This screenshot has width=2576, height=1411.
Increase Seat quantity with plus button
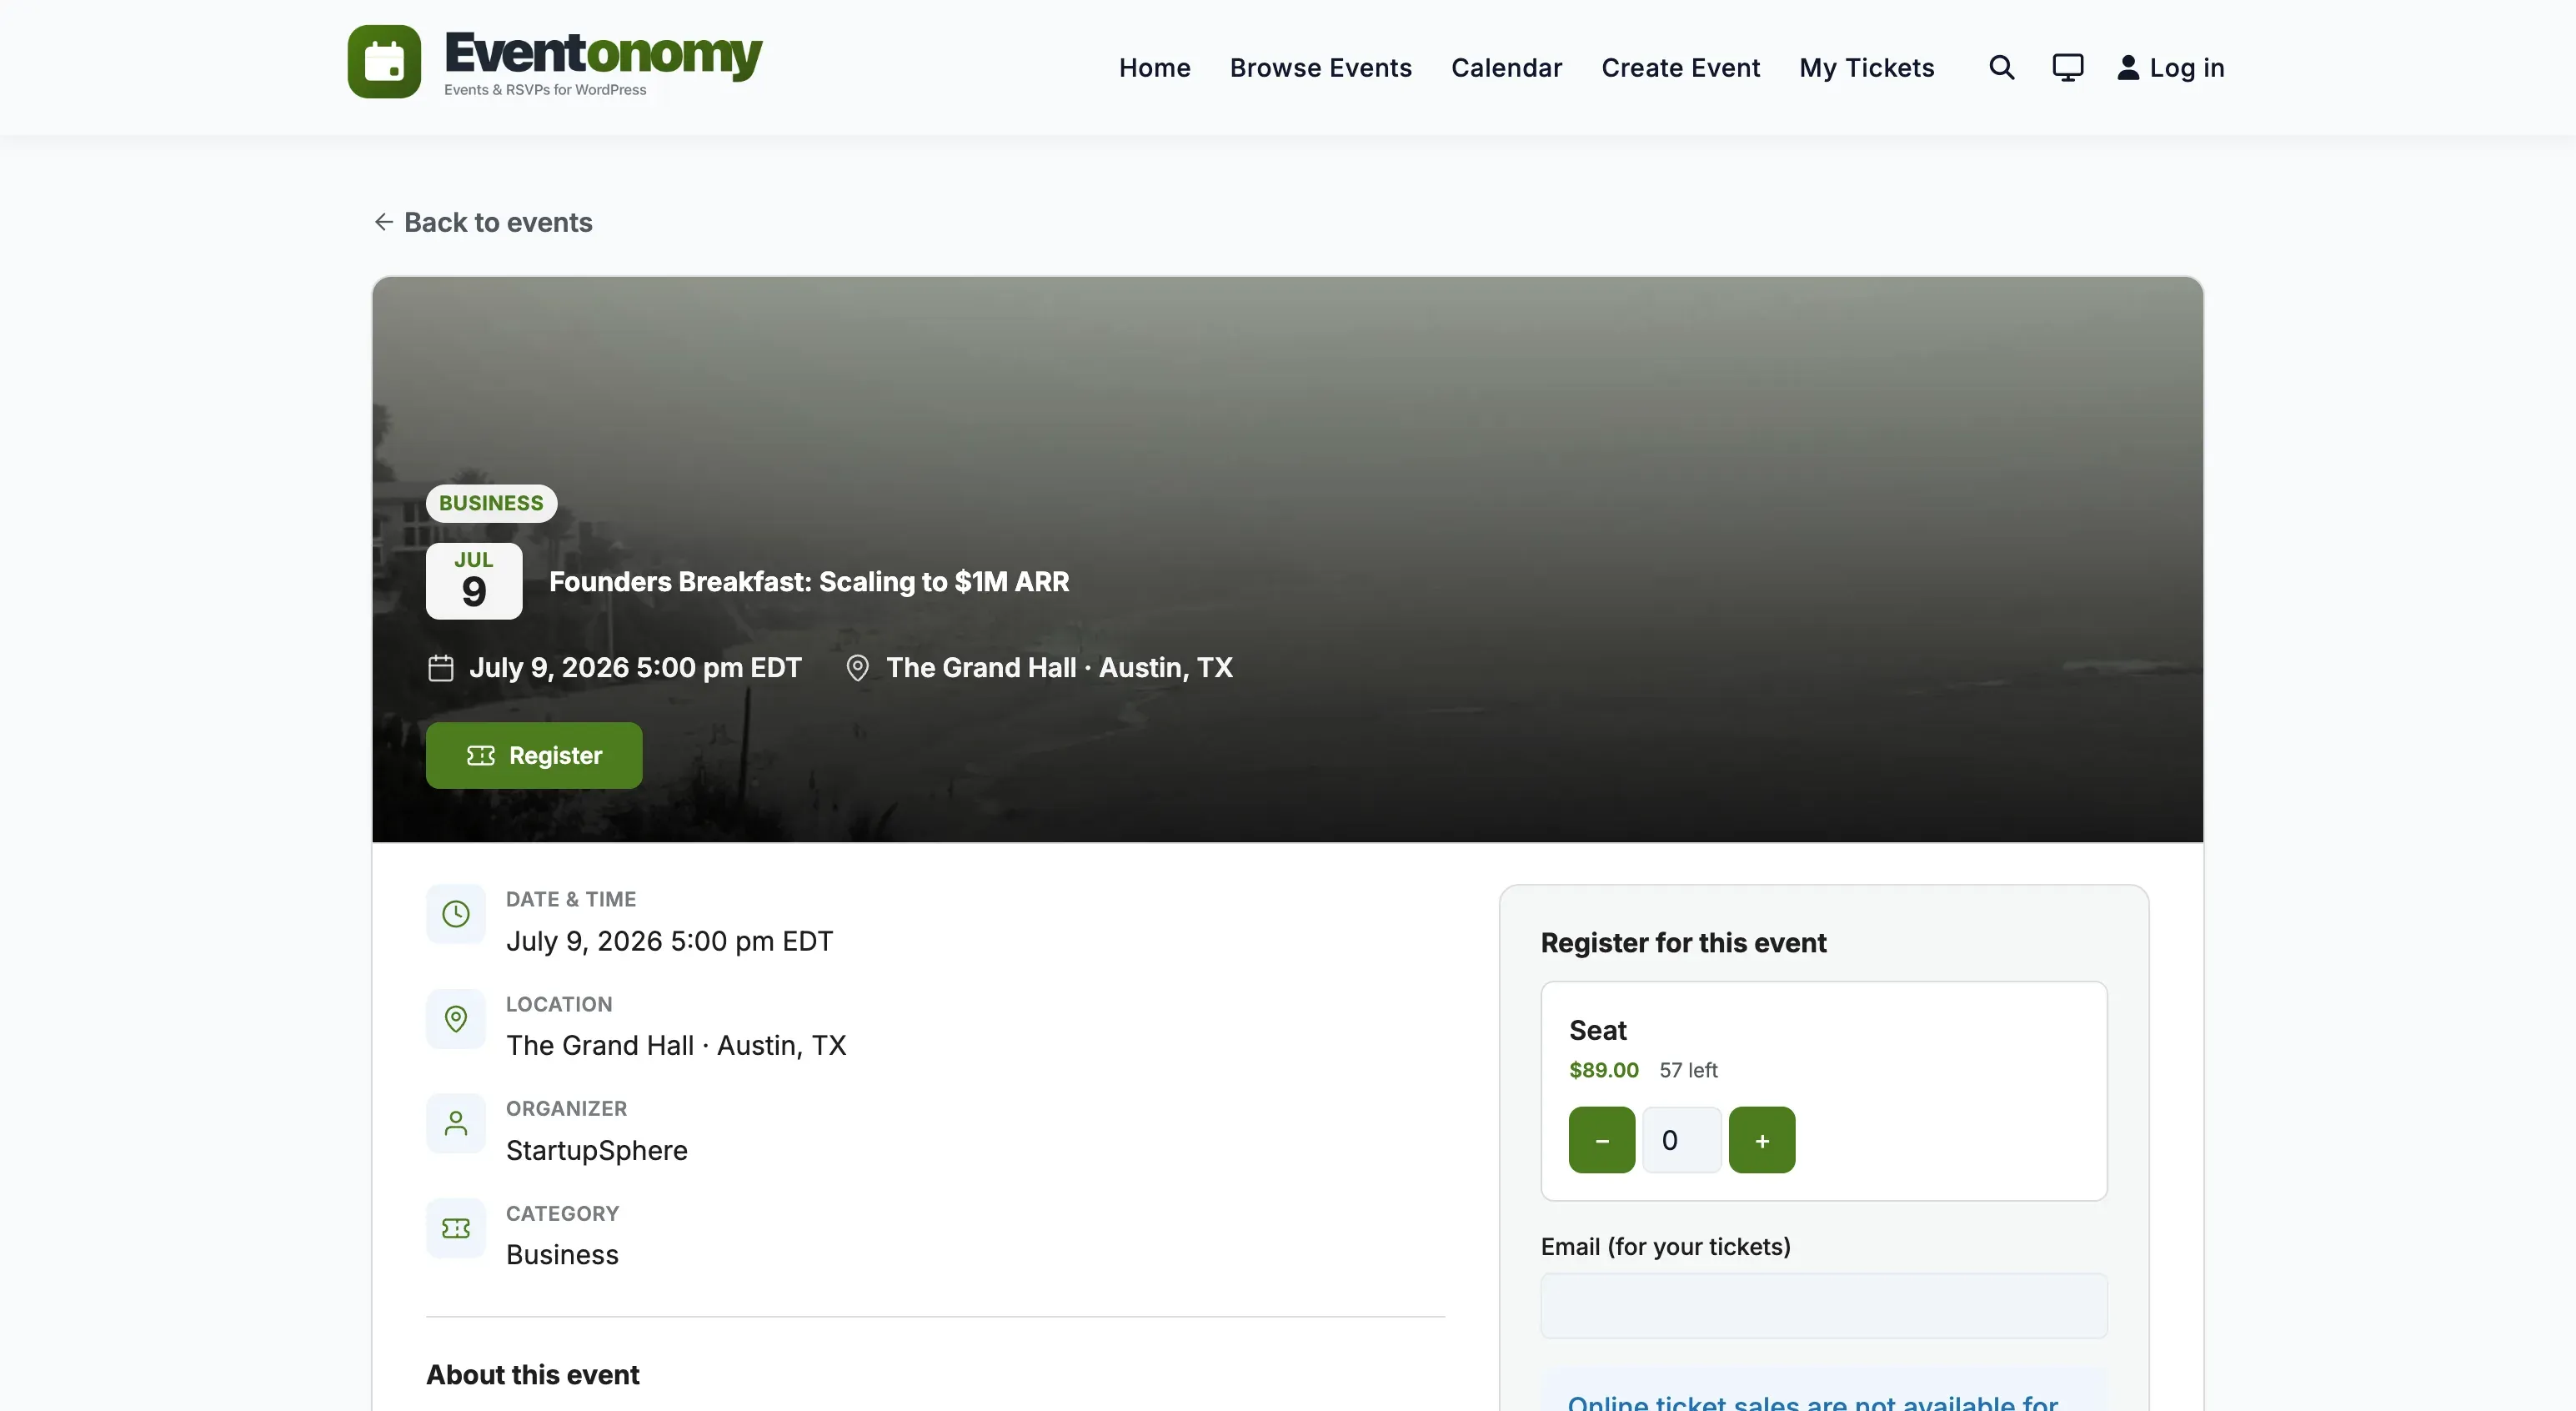click(x=1761, y=1140)
